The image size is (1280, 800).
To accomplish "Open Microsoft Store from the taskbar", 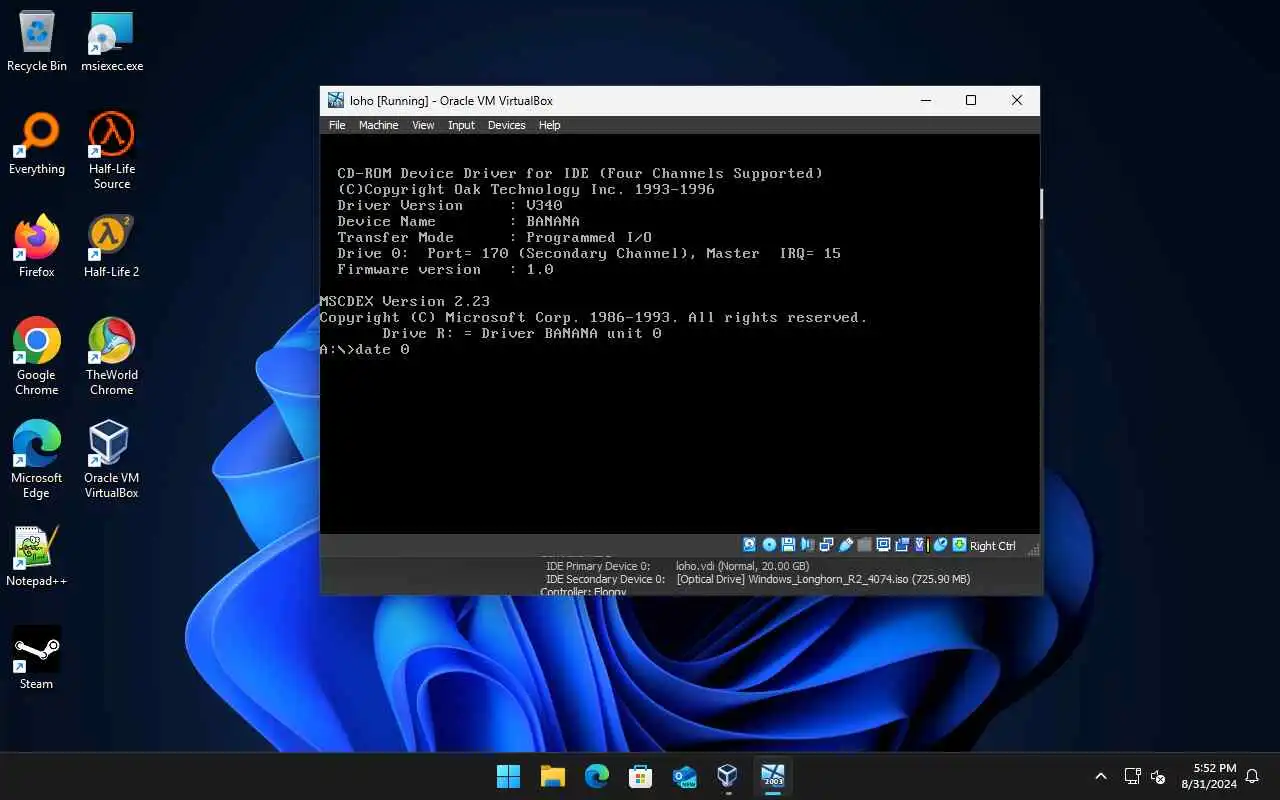I will tap(640, 776).
